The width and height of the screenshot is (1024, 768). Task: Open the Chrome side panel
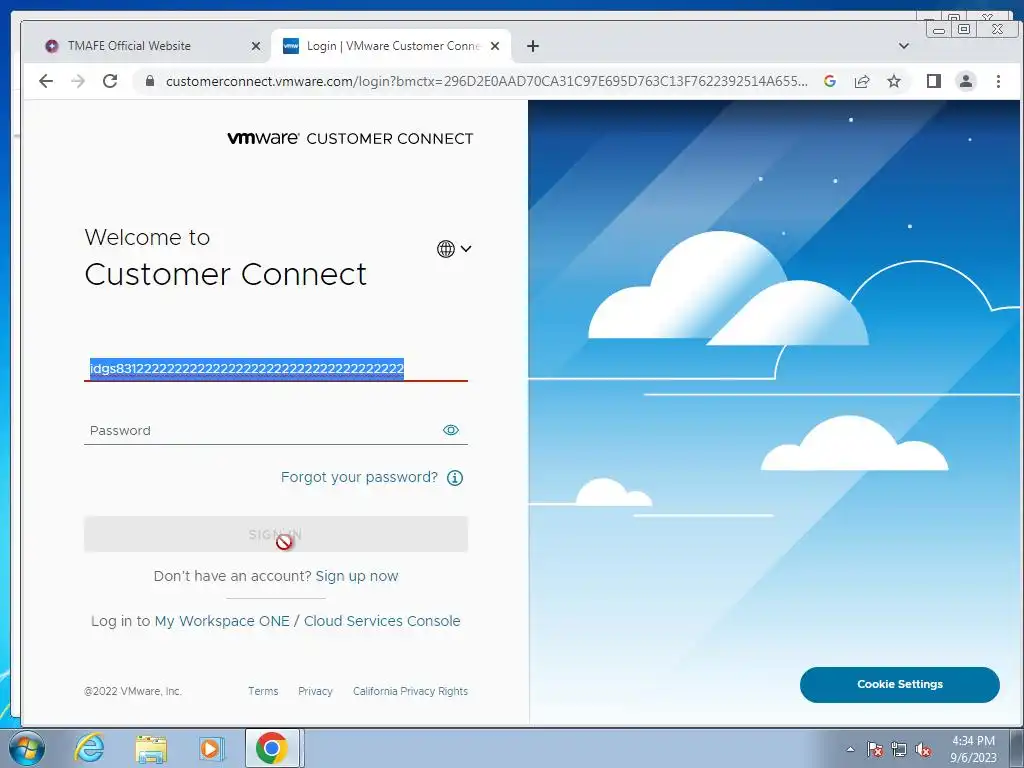click(934, 81)
